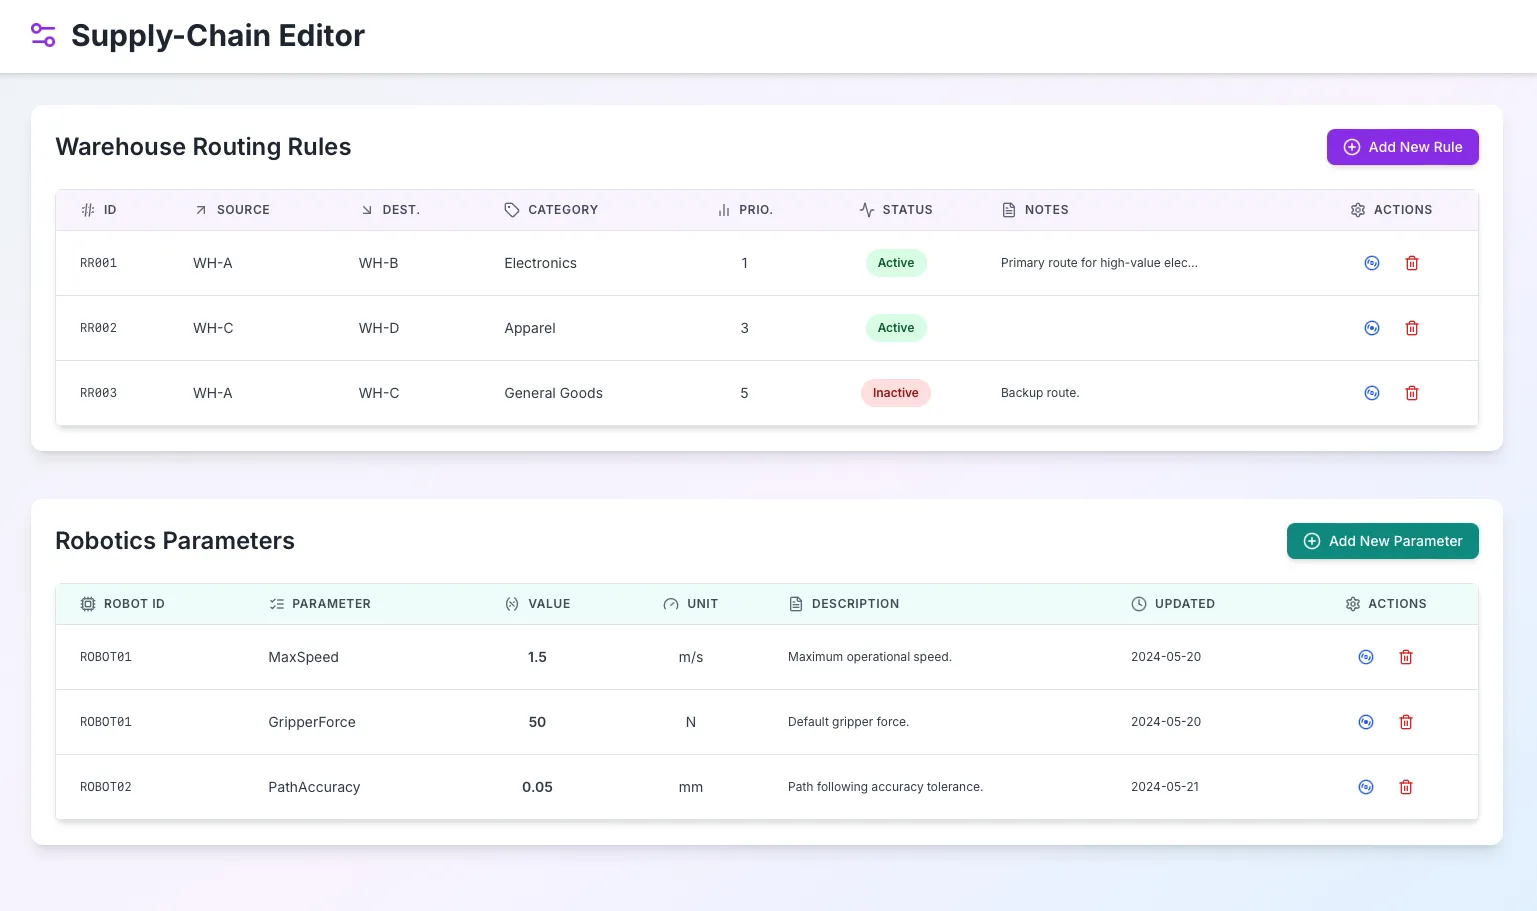
Task: Click the edit icon for ROBOT02 PathAccuracy
Action: point(1365,787)
